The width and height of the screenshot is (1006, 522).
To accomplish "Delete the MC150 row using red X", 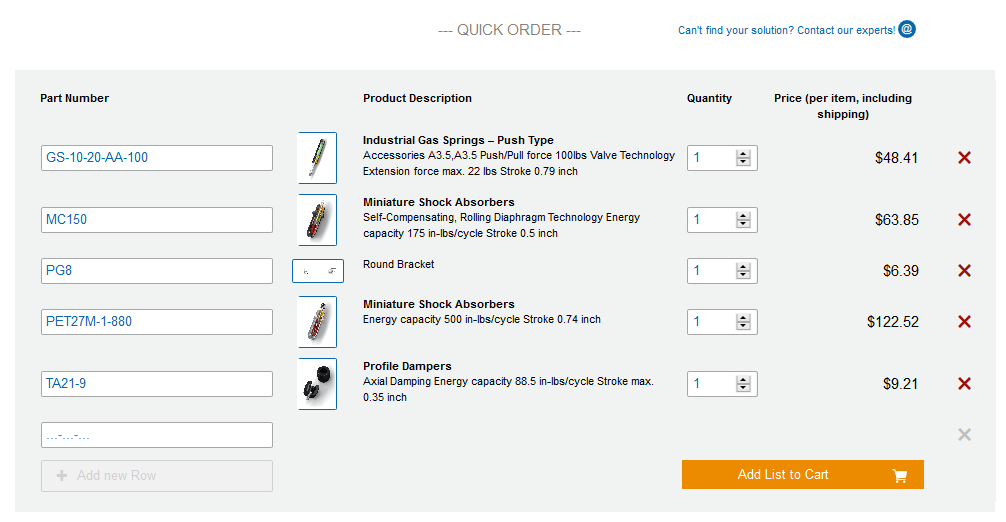I will click(964, 220).
